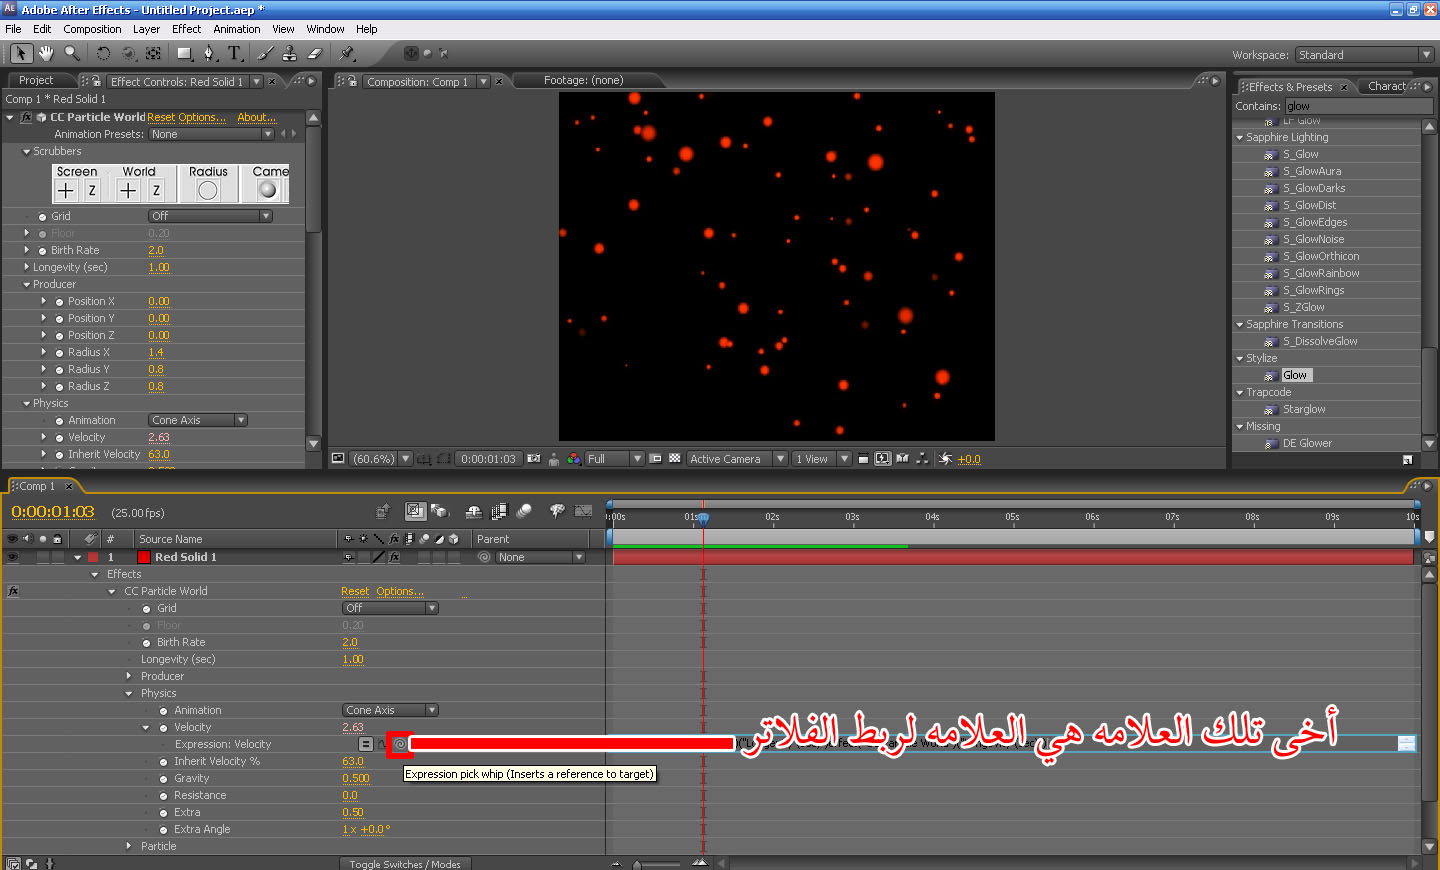Select the Hand tool
Image resolution: width=1440 pixels, height=870 pixels.
pos(46,53)
